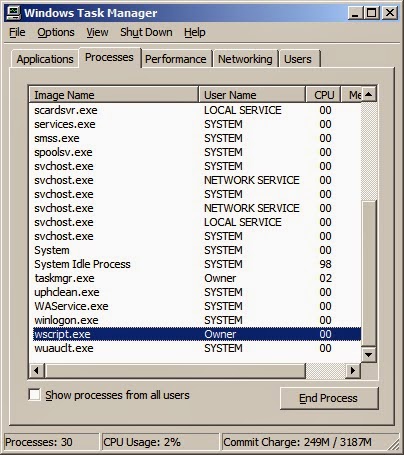The image size is (404, 455).
Task: Select the Processes tab
Action: [x=109, y=57]
